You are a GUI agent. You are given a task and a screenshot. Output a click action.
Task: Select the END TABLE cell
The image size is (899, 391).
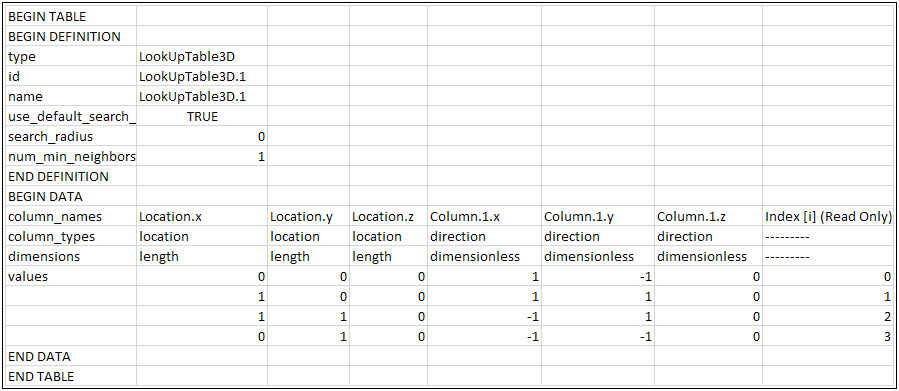pyautogui.click(x=71, y=376)
